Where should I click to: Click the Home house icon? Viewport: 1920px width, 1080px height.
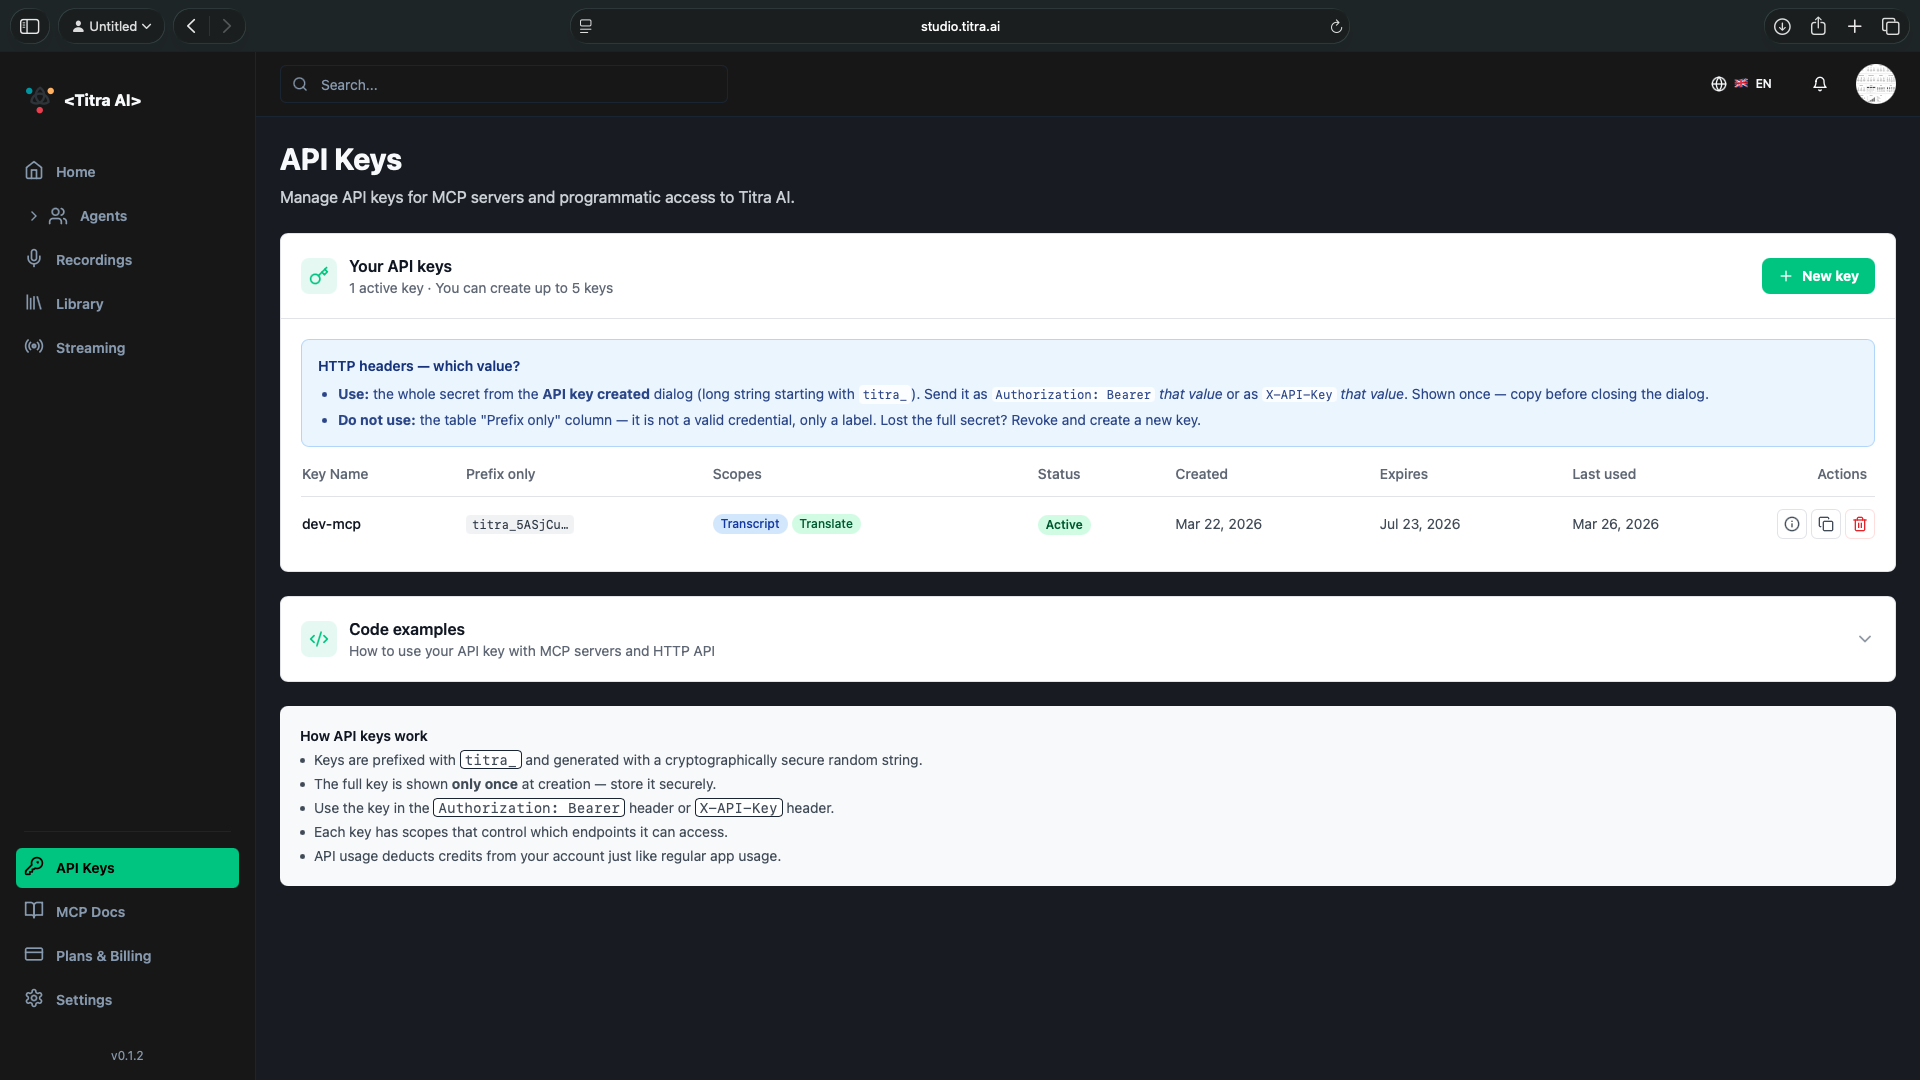point(34,171)
